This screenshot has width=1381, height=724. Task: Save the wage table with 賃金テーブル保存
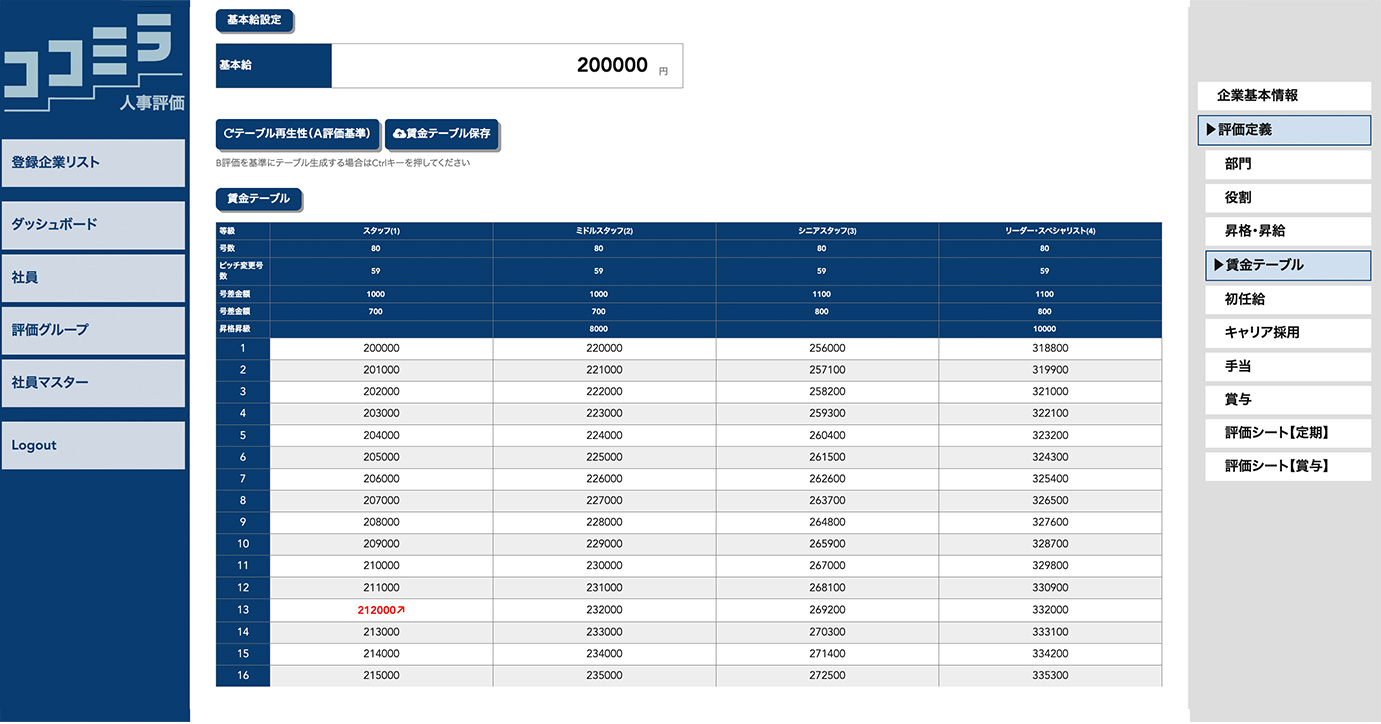(x=441, y=133)
